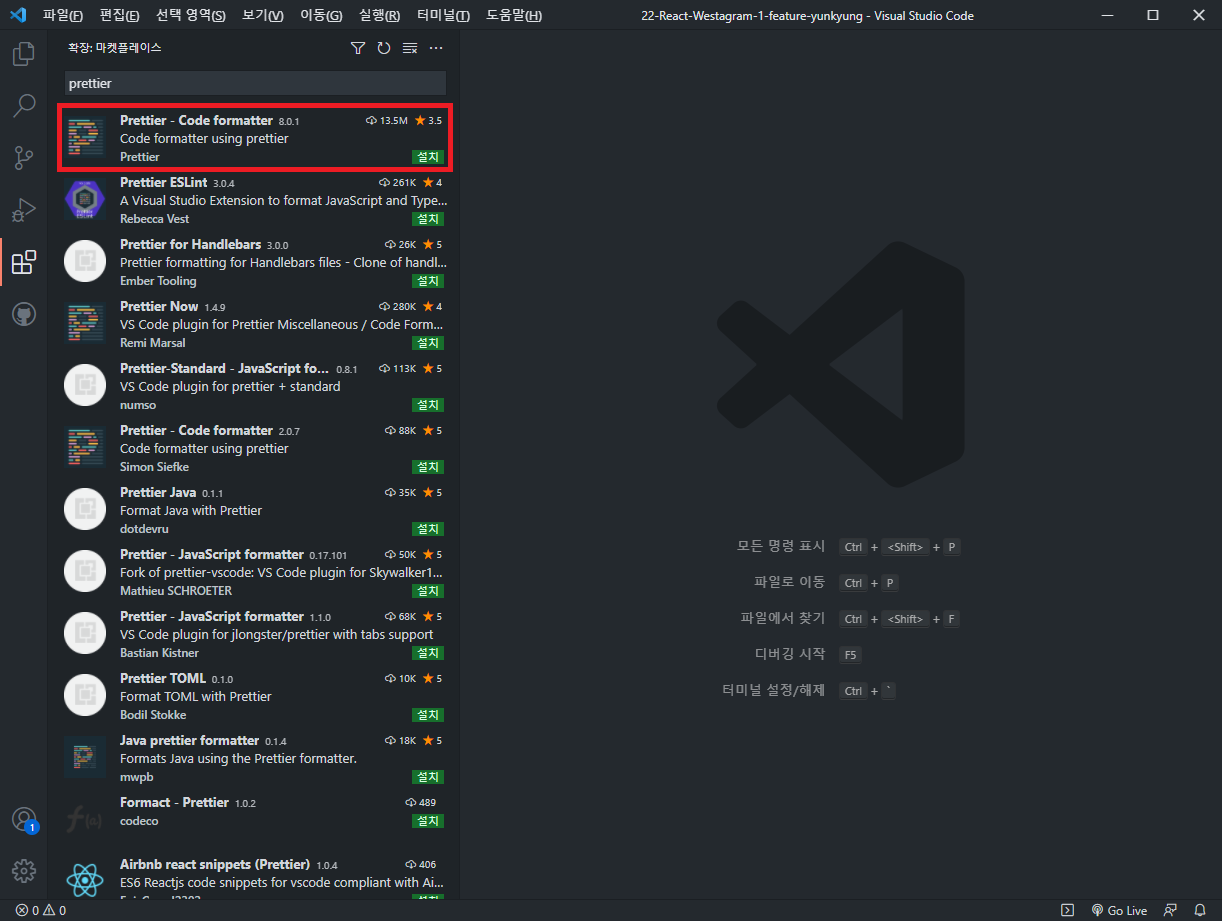Screen dimensions: 1222x921
Task: Open the 이동(G) menu
Action: tap(321, 16)
